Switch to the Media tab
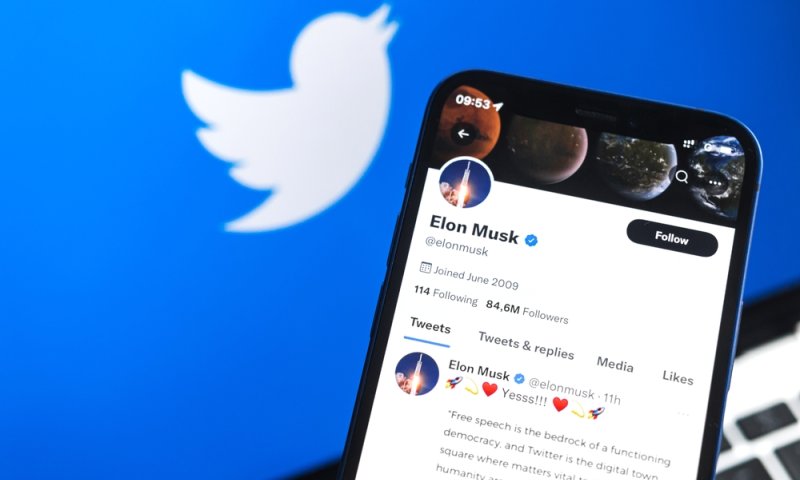 tap(615, 364)
